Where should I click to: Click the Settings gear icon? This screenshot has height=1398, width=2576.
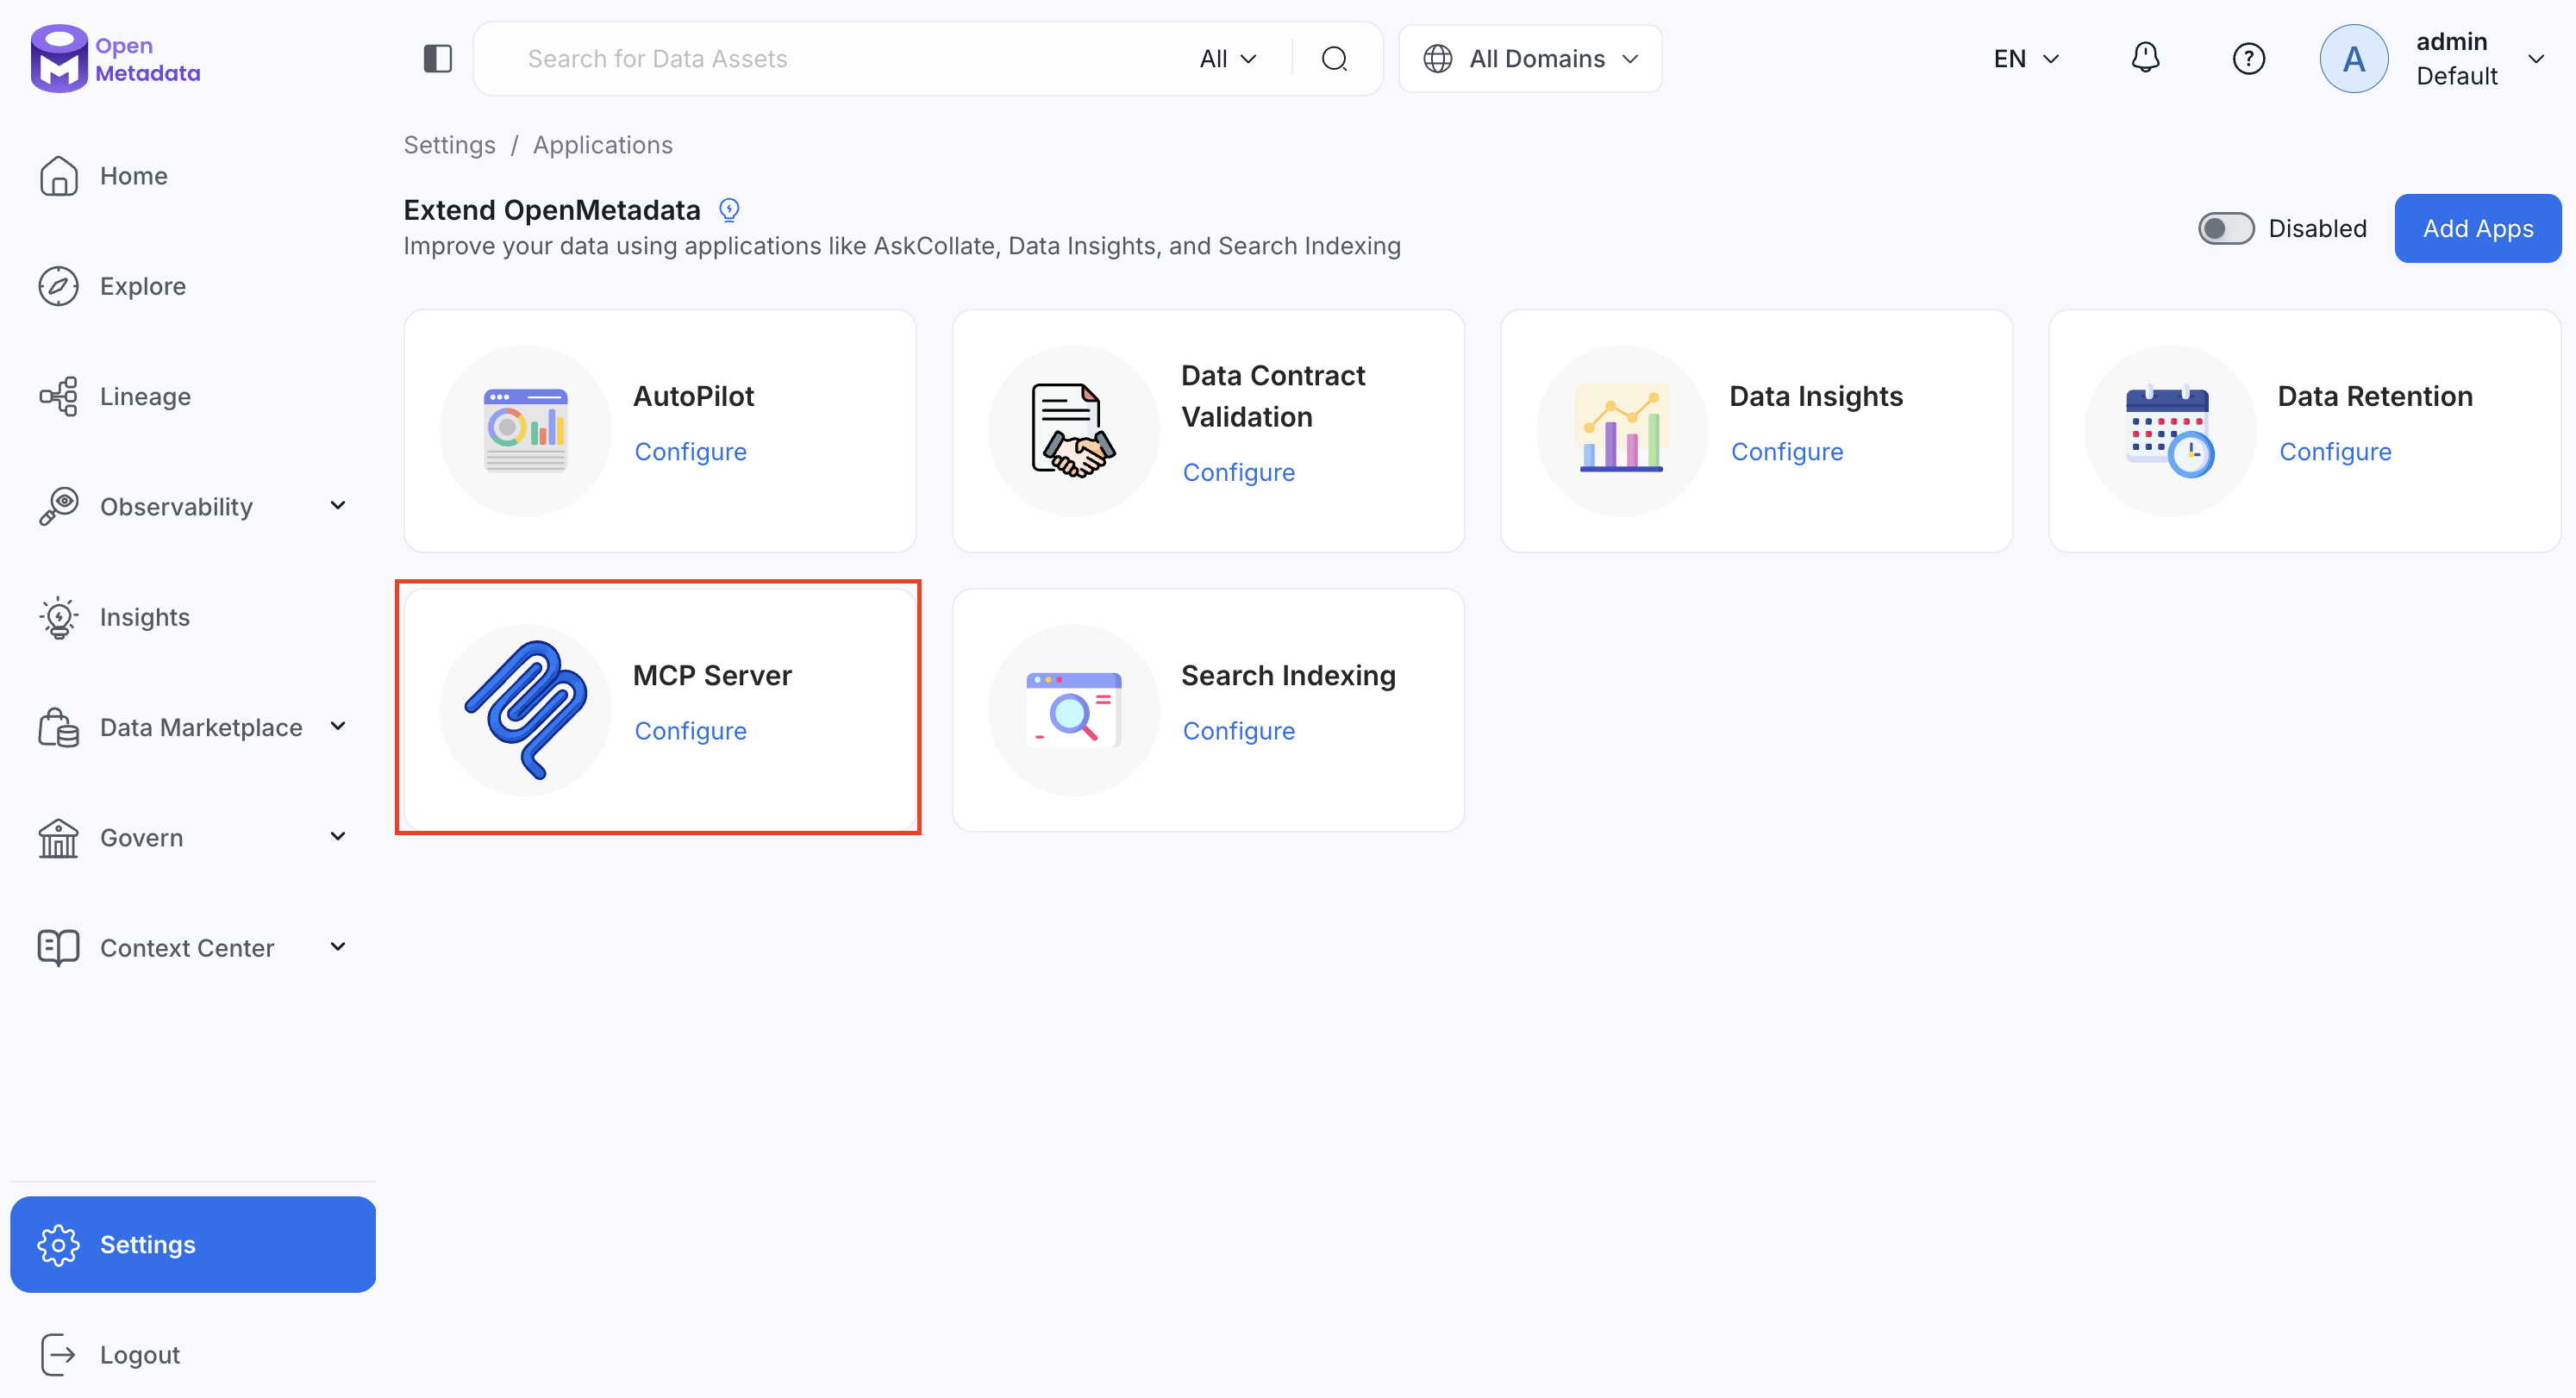tap(59, 1244)
